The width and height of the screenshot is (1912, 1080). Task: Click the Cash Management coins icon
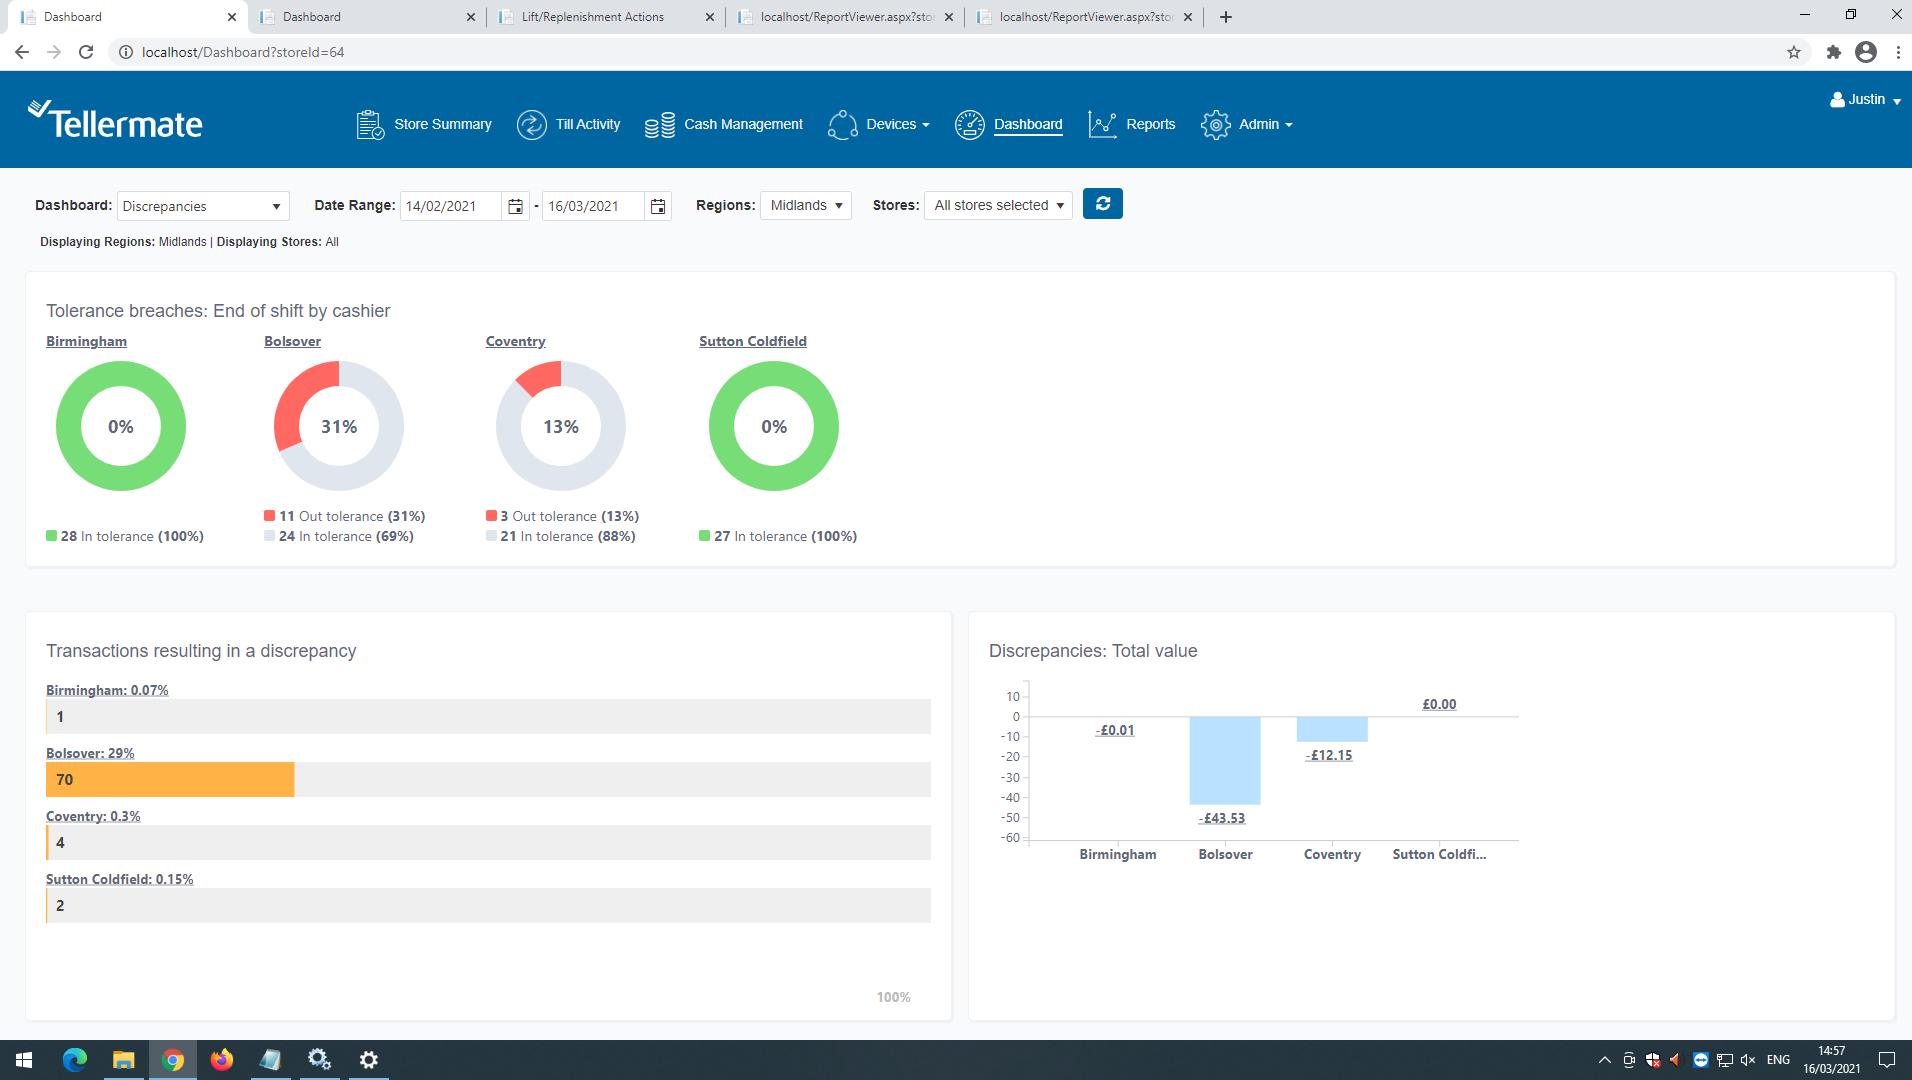pyautogui.click(x=659, y=125)
